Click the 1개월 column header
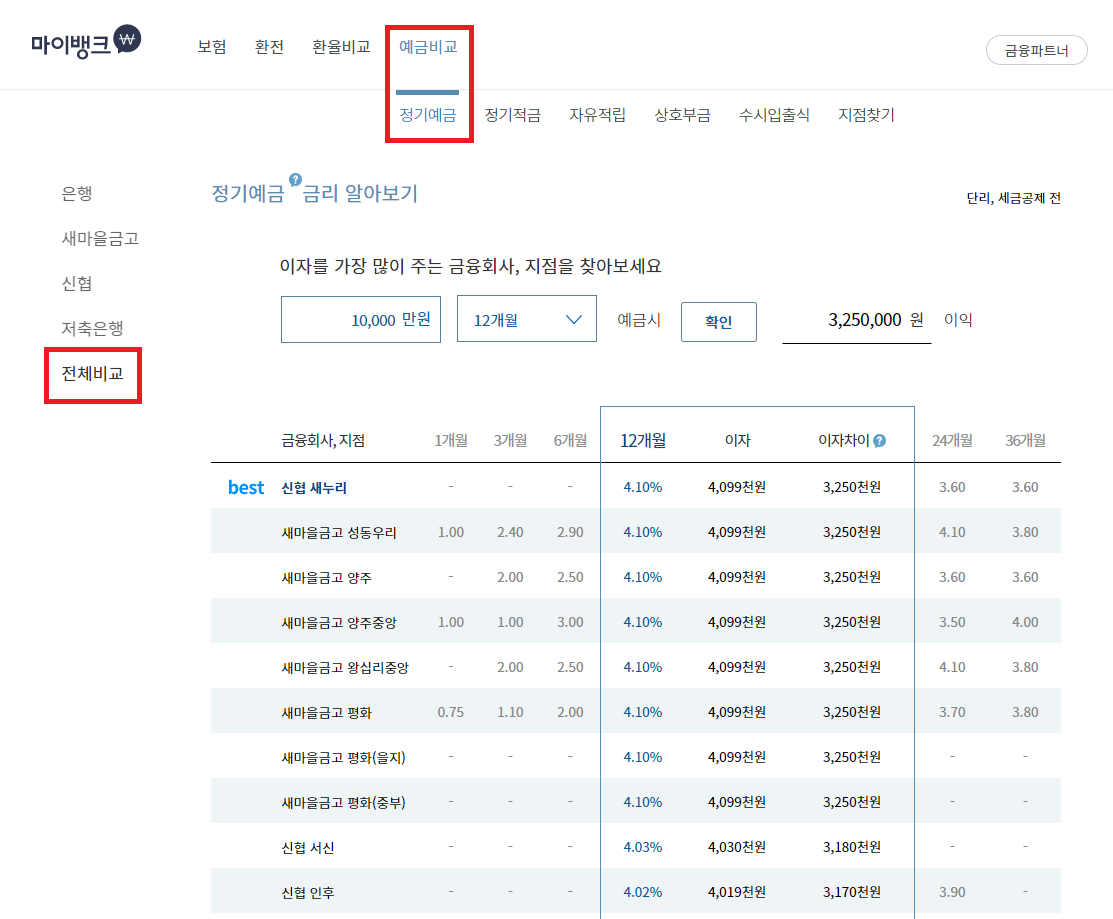This screenshot has height=919, width=1113. click(x=451, y=441)
